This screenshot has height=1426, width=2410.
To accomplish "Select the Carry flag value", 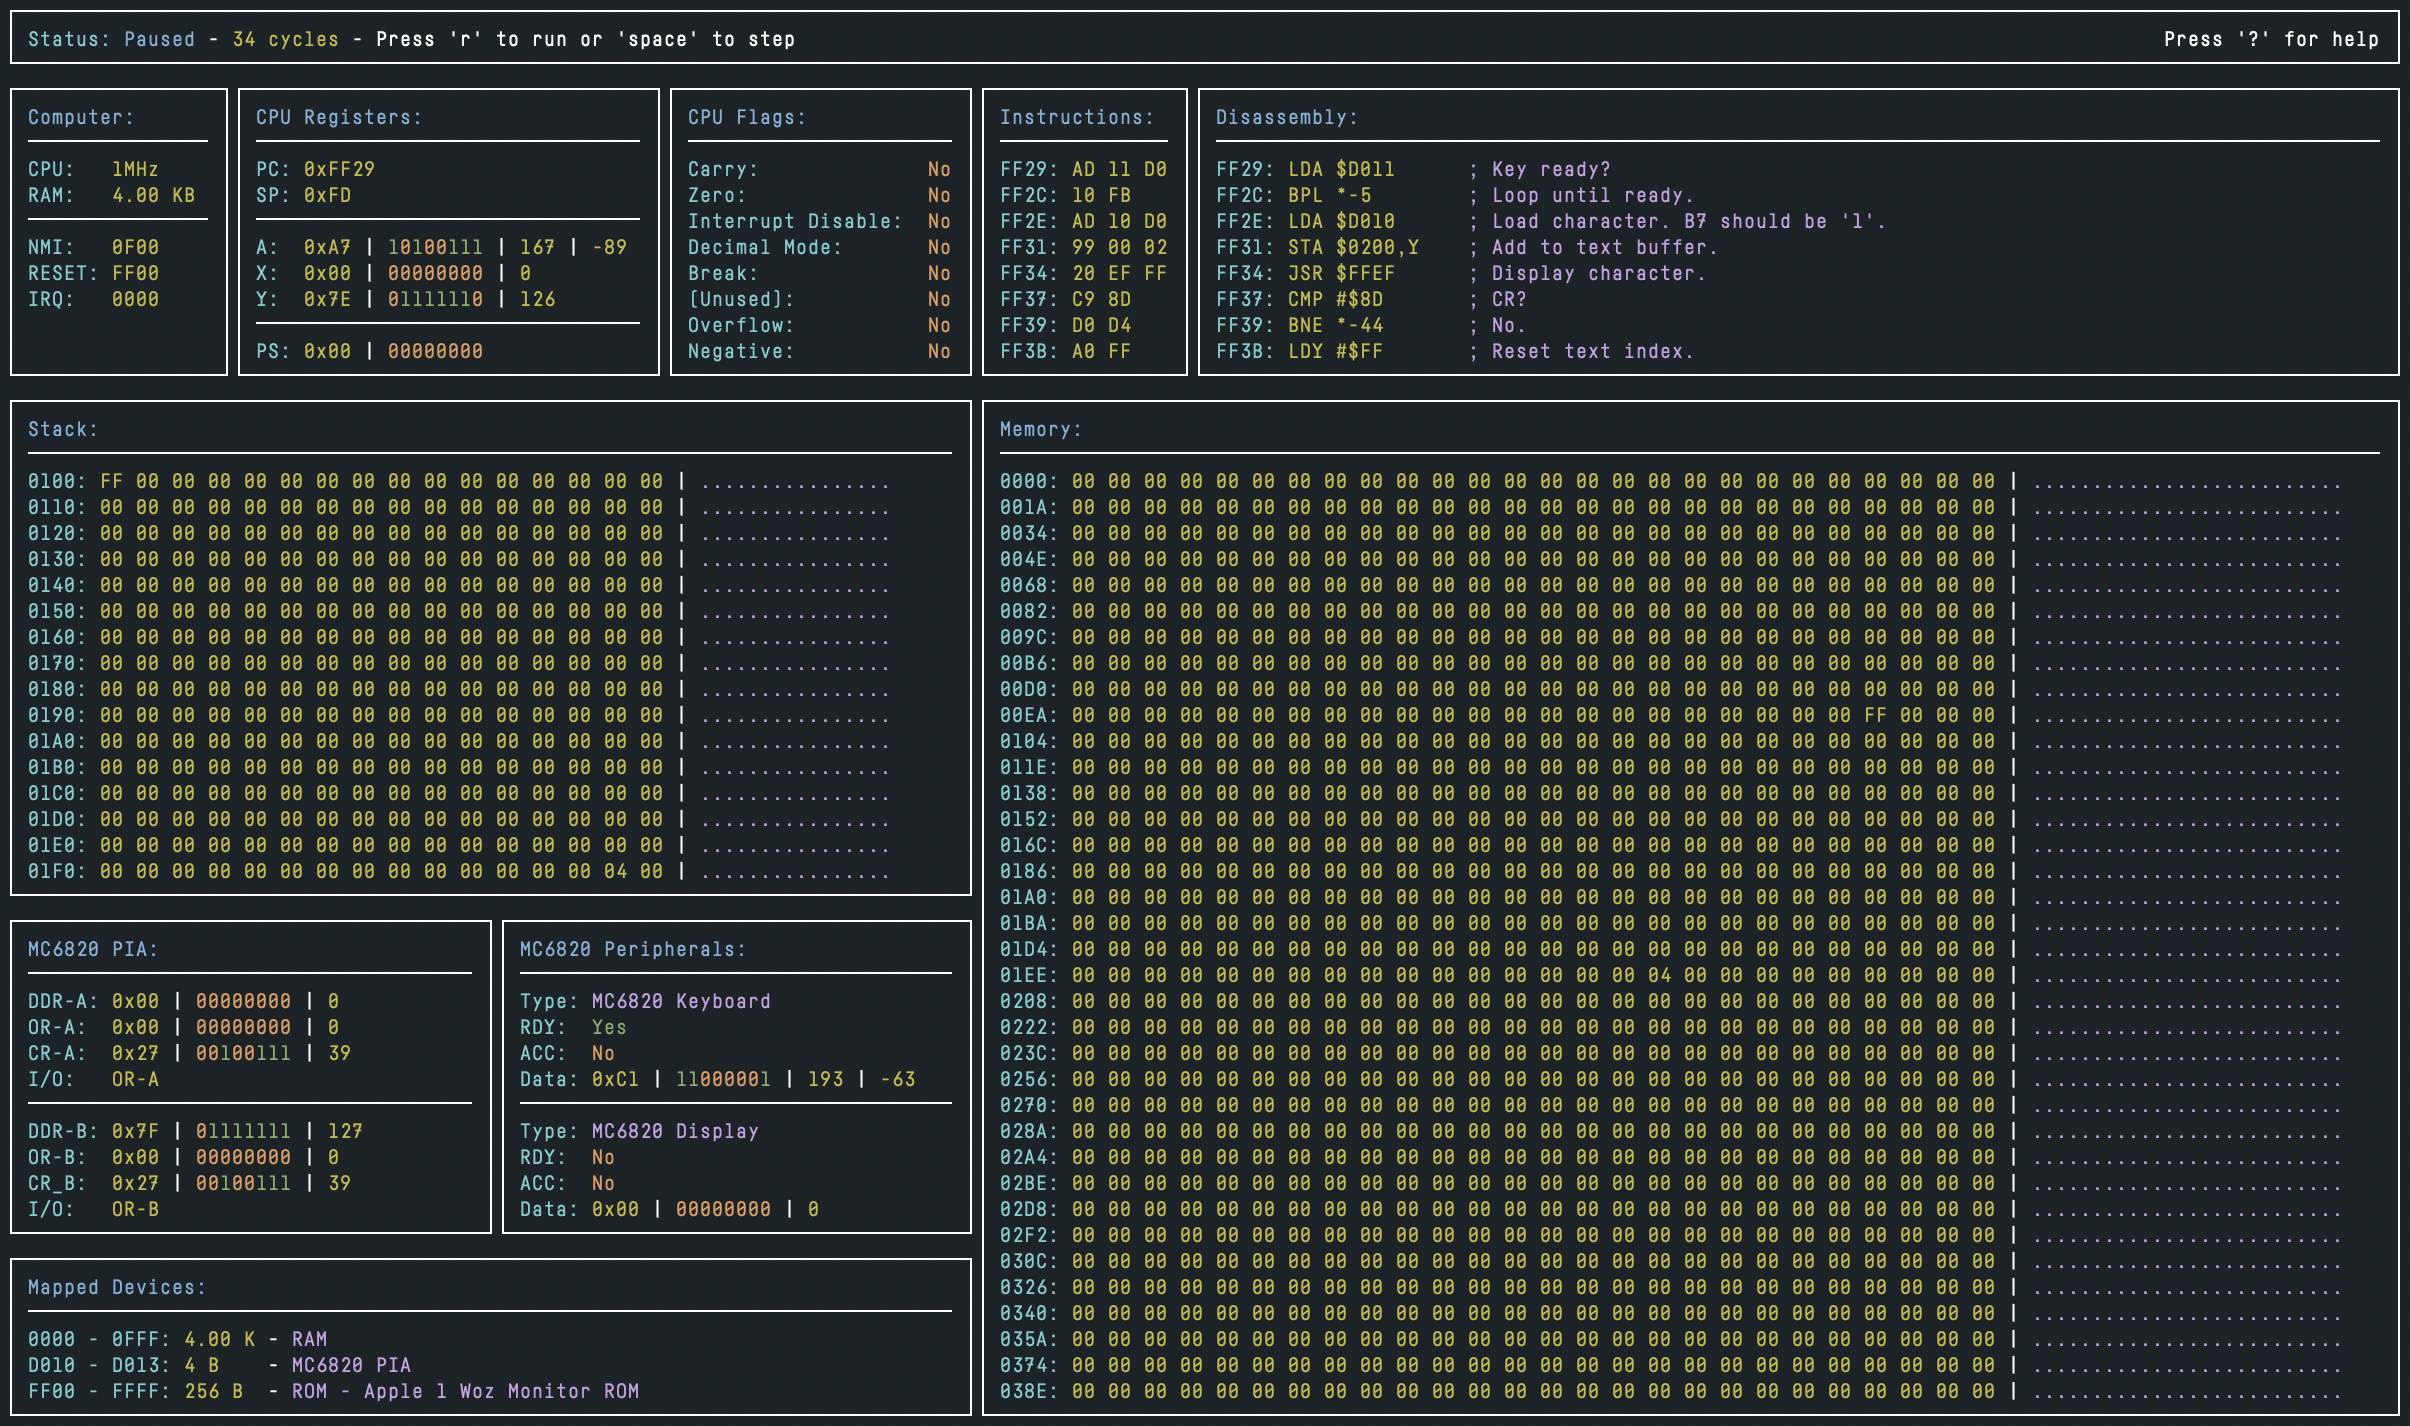I will (x=938, y=169).
